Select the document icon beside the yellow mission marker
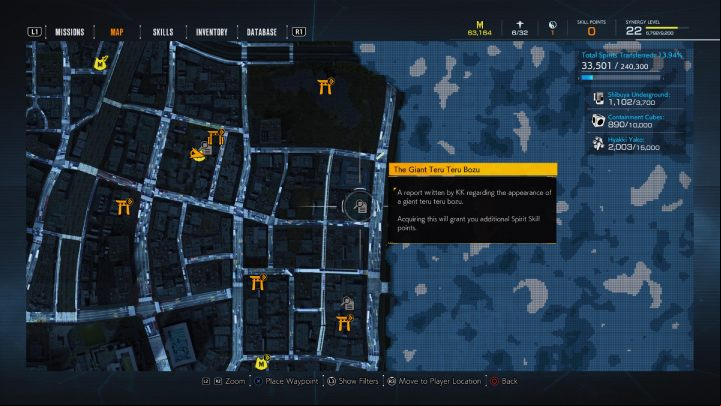 [206, 148]
